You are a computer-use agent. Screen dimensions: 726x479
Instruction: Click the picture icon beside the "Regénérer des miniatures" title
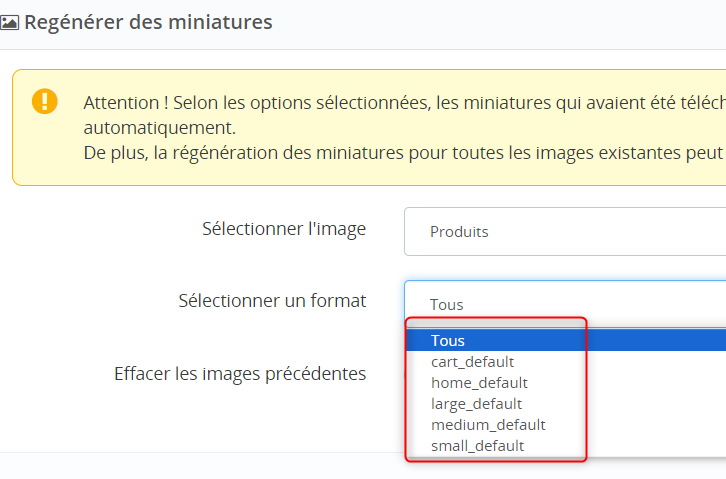(9, 22)
